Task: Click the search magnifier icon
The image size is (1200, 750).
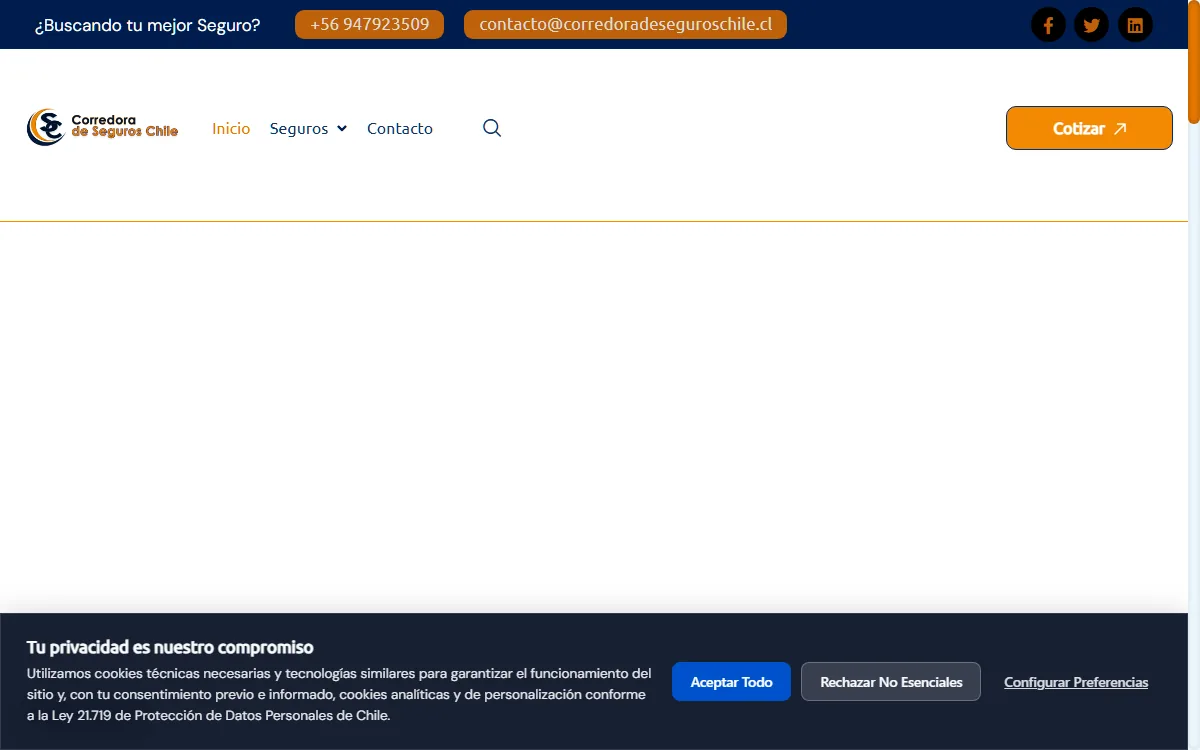Action: pos(492,128)
